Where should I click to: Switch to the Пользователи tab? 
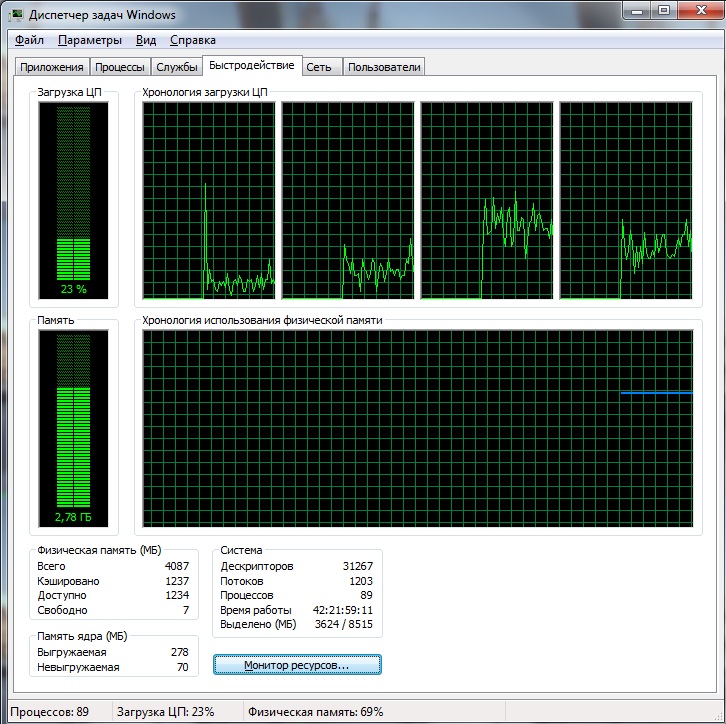coord(384,67)
